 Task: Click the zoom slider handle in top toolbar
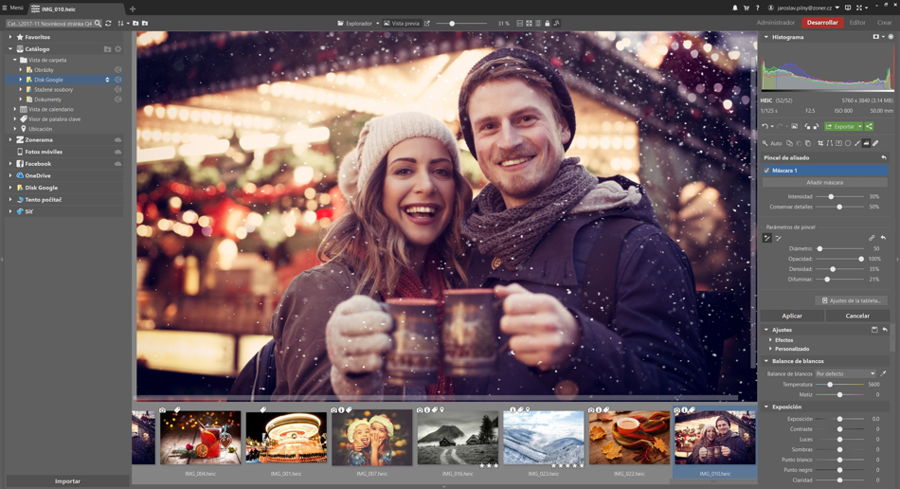tap(452, 24)
